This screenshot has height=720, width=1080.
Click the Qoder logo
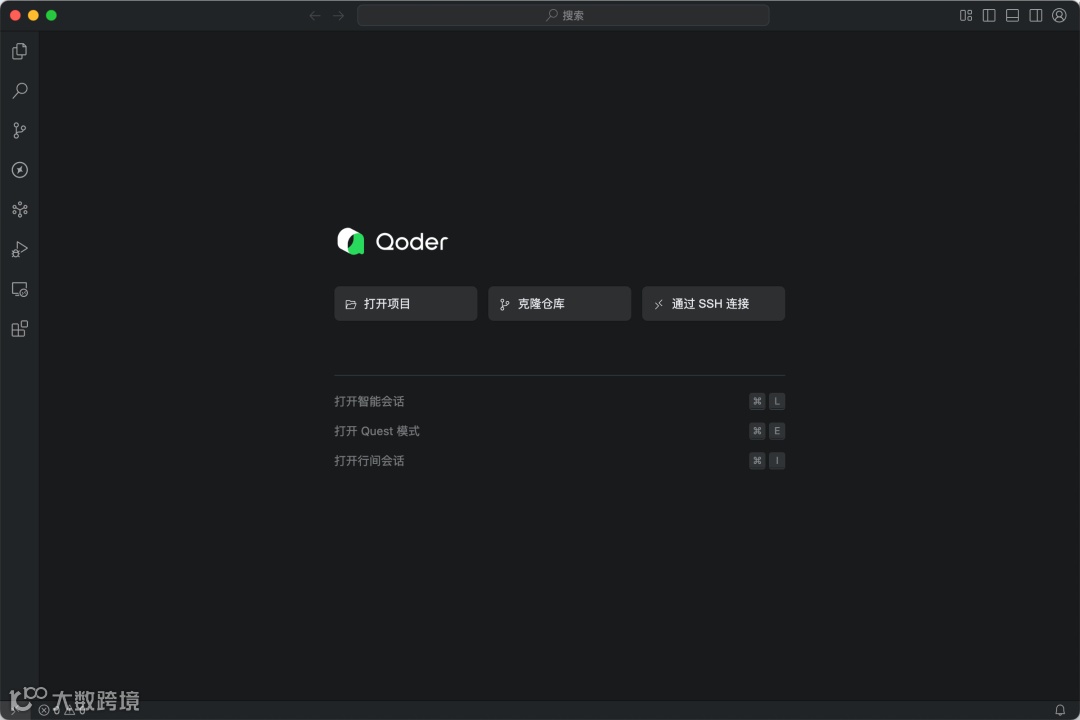coord(393,241)
